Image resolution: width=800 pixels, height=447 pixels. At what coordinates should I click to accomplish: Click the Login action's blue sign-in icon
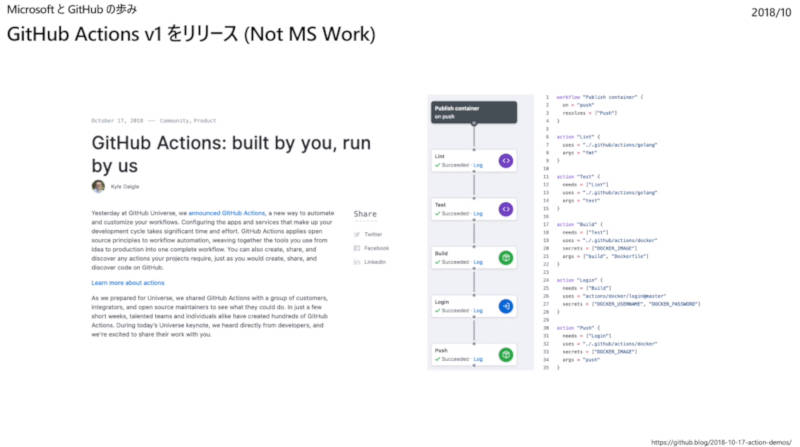tap(506, 306)
